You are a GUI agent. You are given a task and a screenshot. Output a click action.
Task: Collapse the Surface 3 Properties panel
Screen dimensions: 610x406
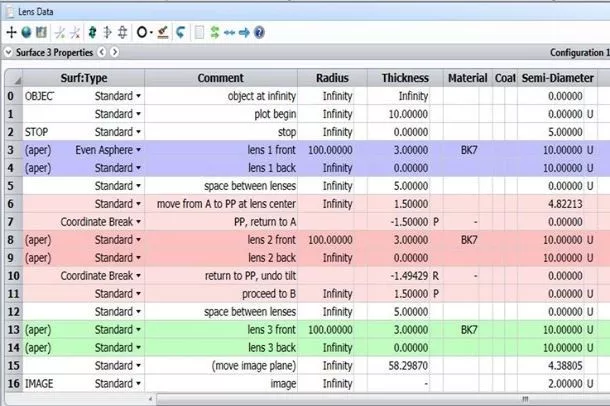9,51
